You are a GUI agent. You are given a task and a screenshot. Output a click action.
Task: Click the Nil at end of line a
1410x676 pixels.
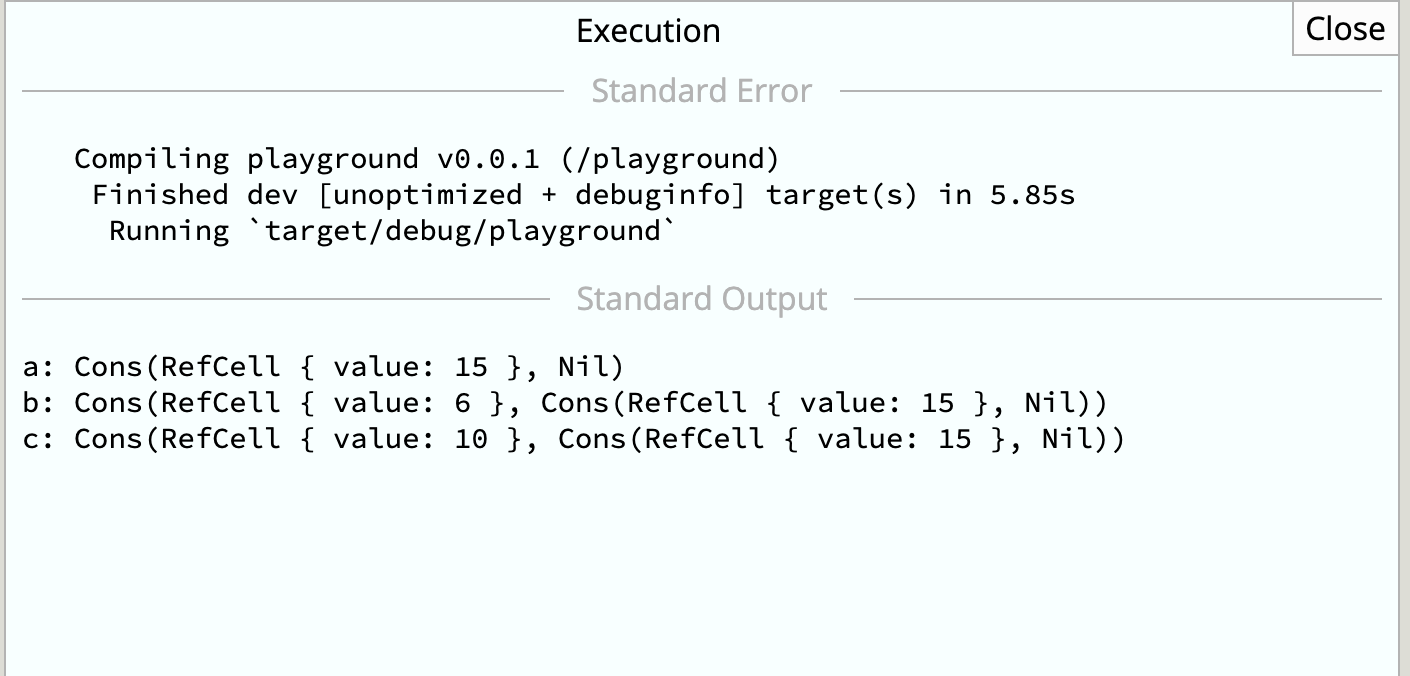[582, 367]
